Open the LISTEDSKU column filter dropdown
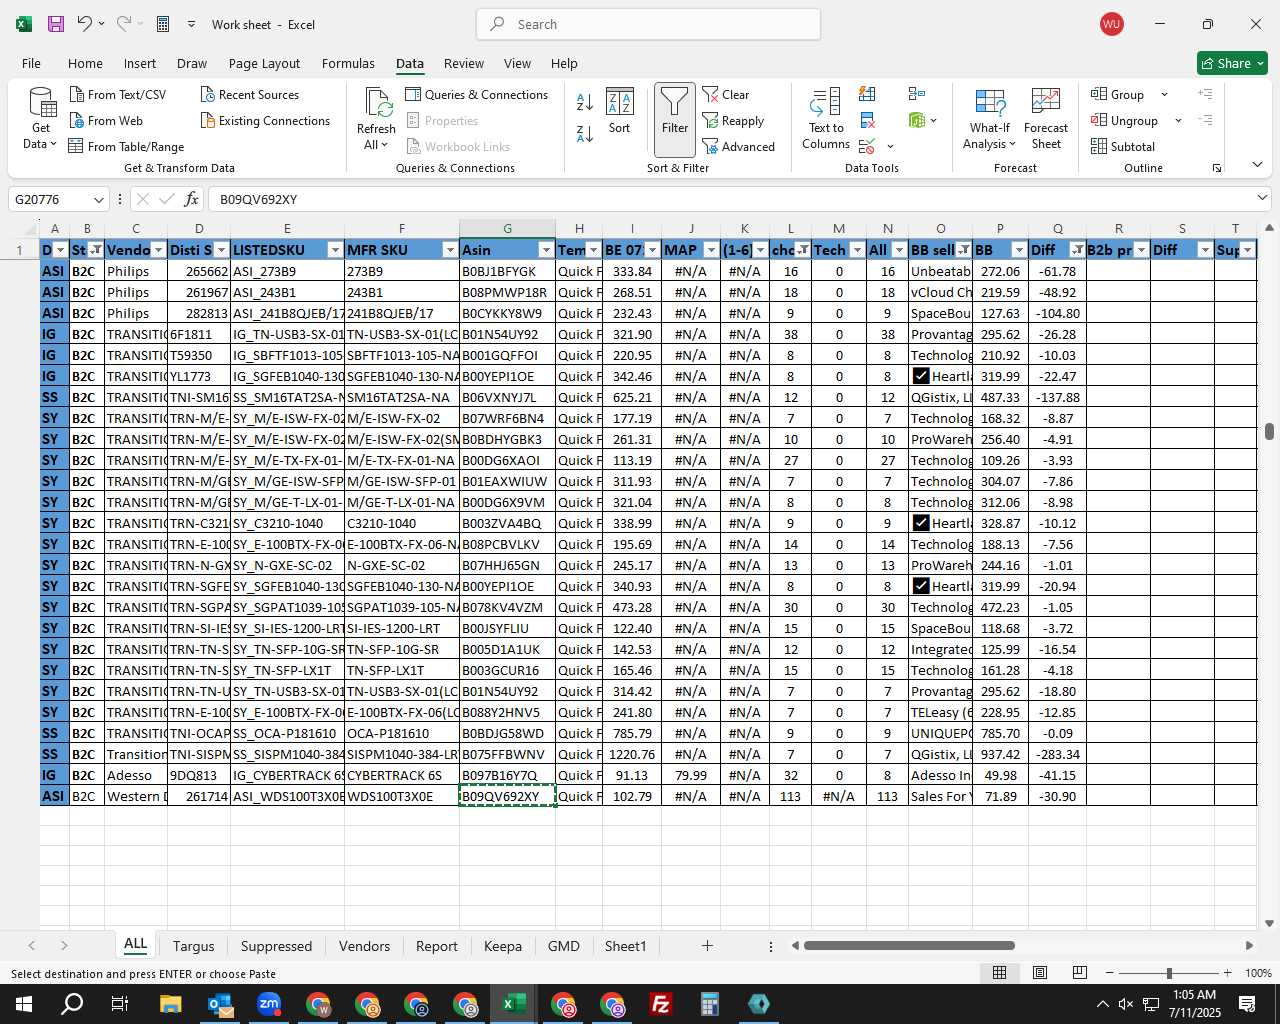This screenshot has width=1280, height=1024. coord(335,250)
